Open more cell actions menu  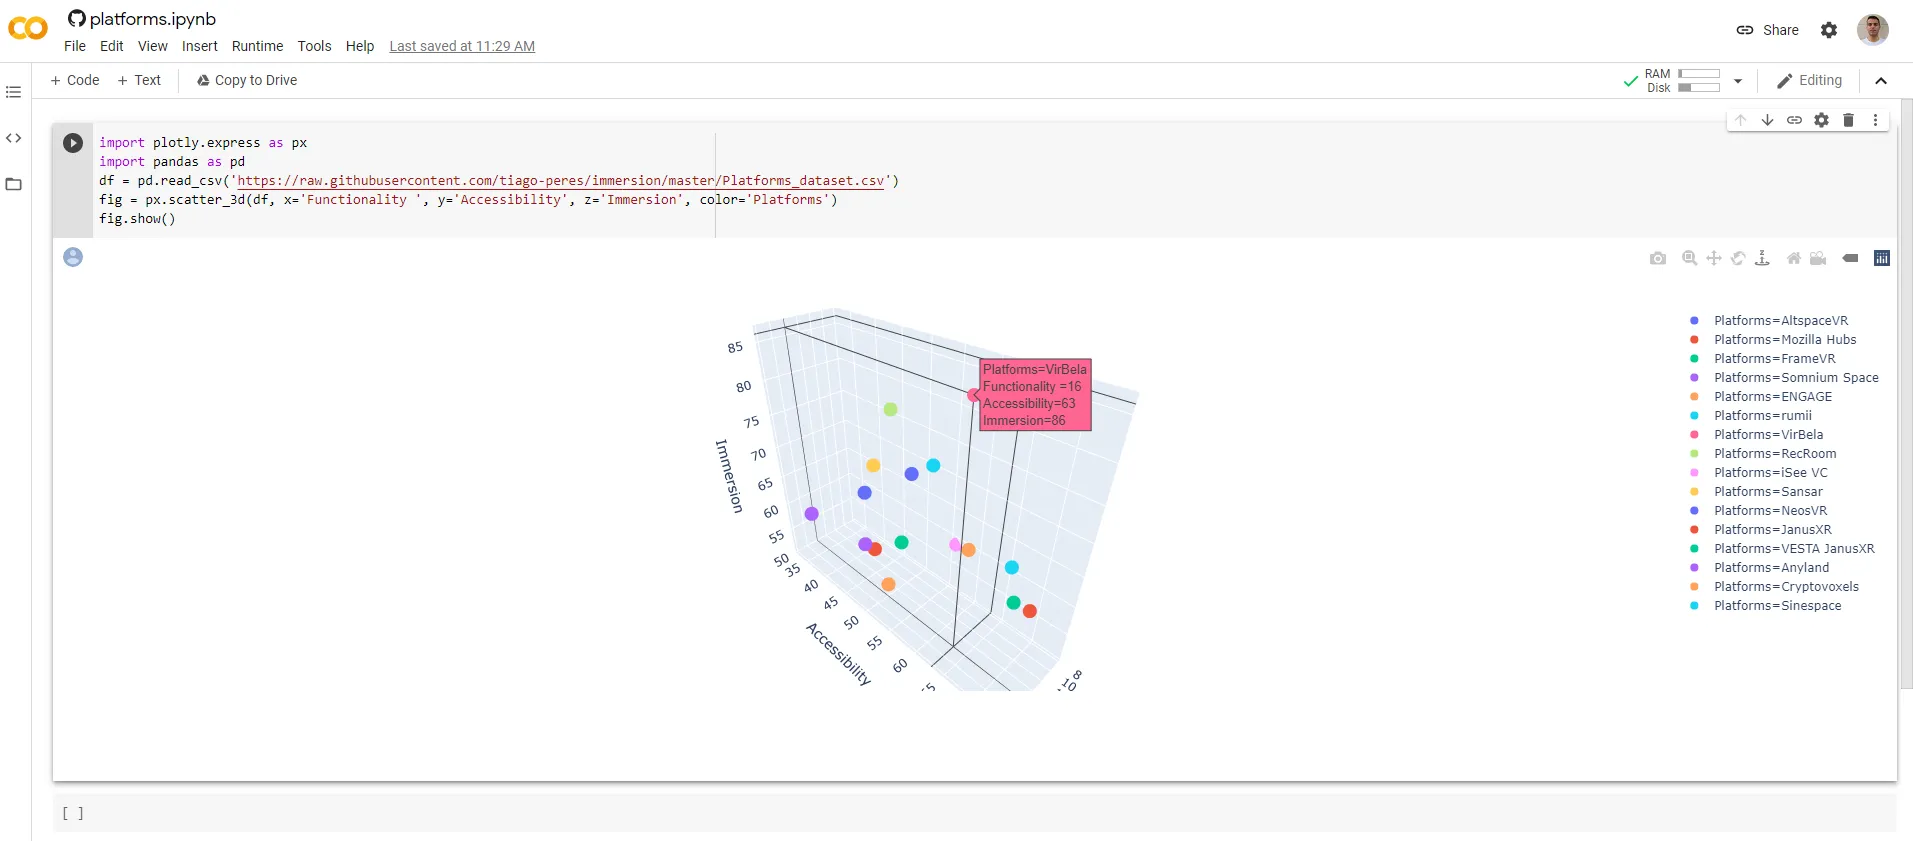[1876, 120]
